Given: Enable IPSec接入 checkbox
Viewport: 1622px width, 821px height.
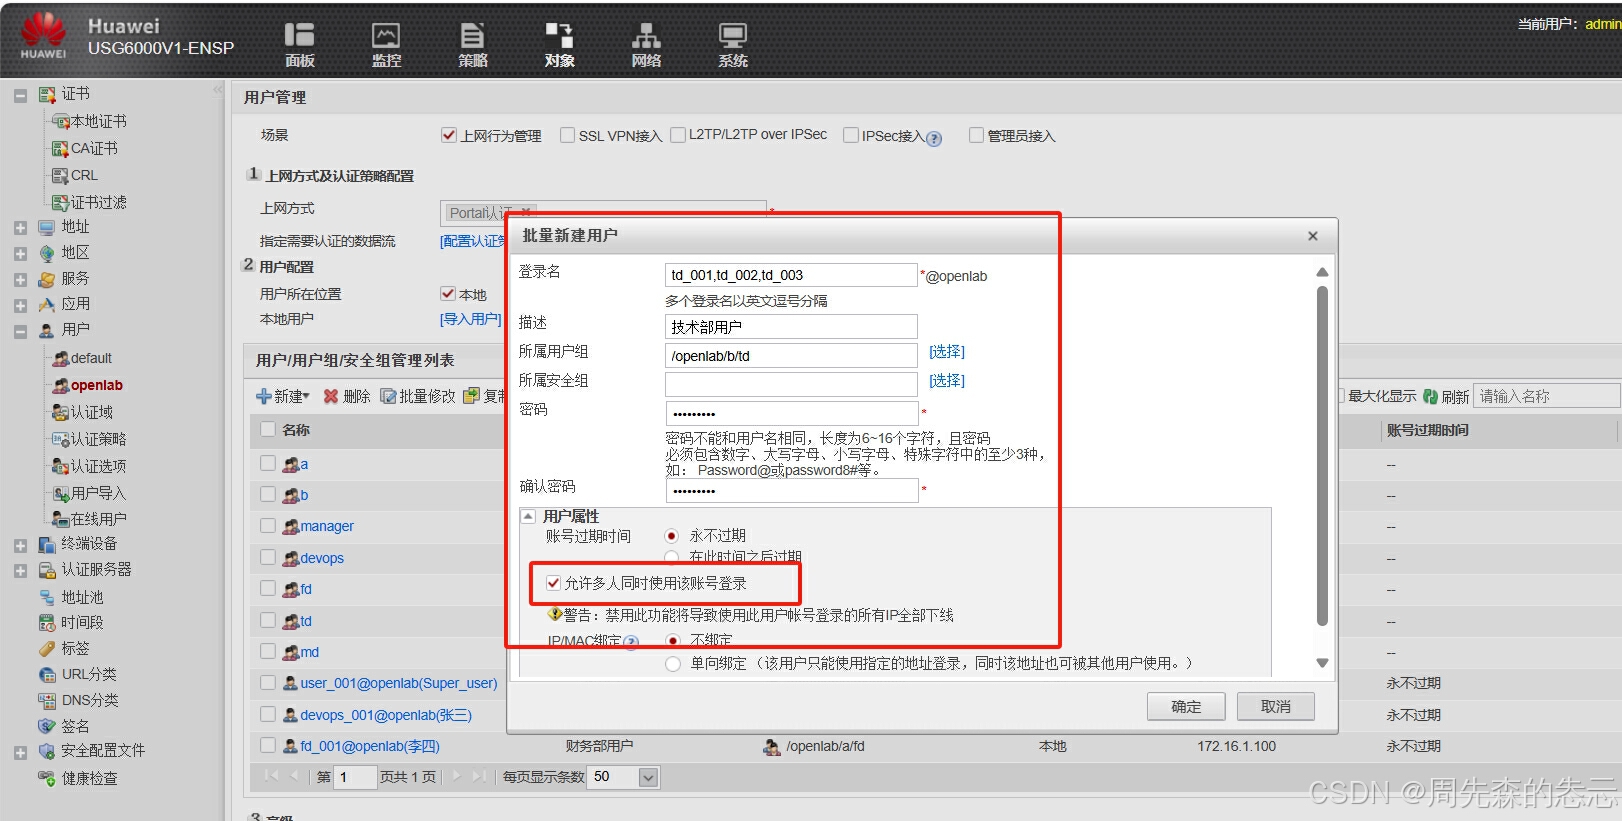Looking at the screenshot, I should click(851, 135).
